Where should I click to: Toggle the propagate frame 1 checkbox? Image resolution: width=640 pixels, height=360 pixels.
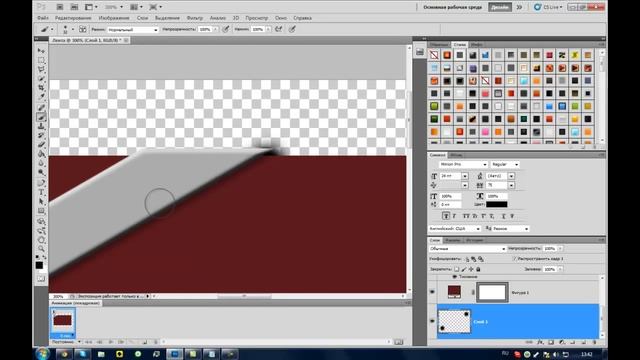point(515,259)
